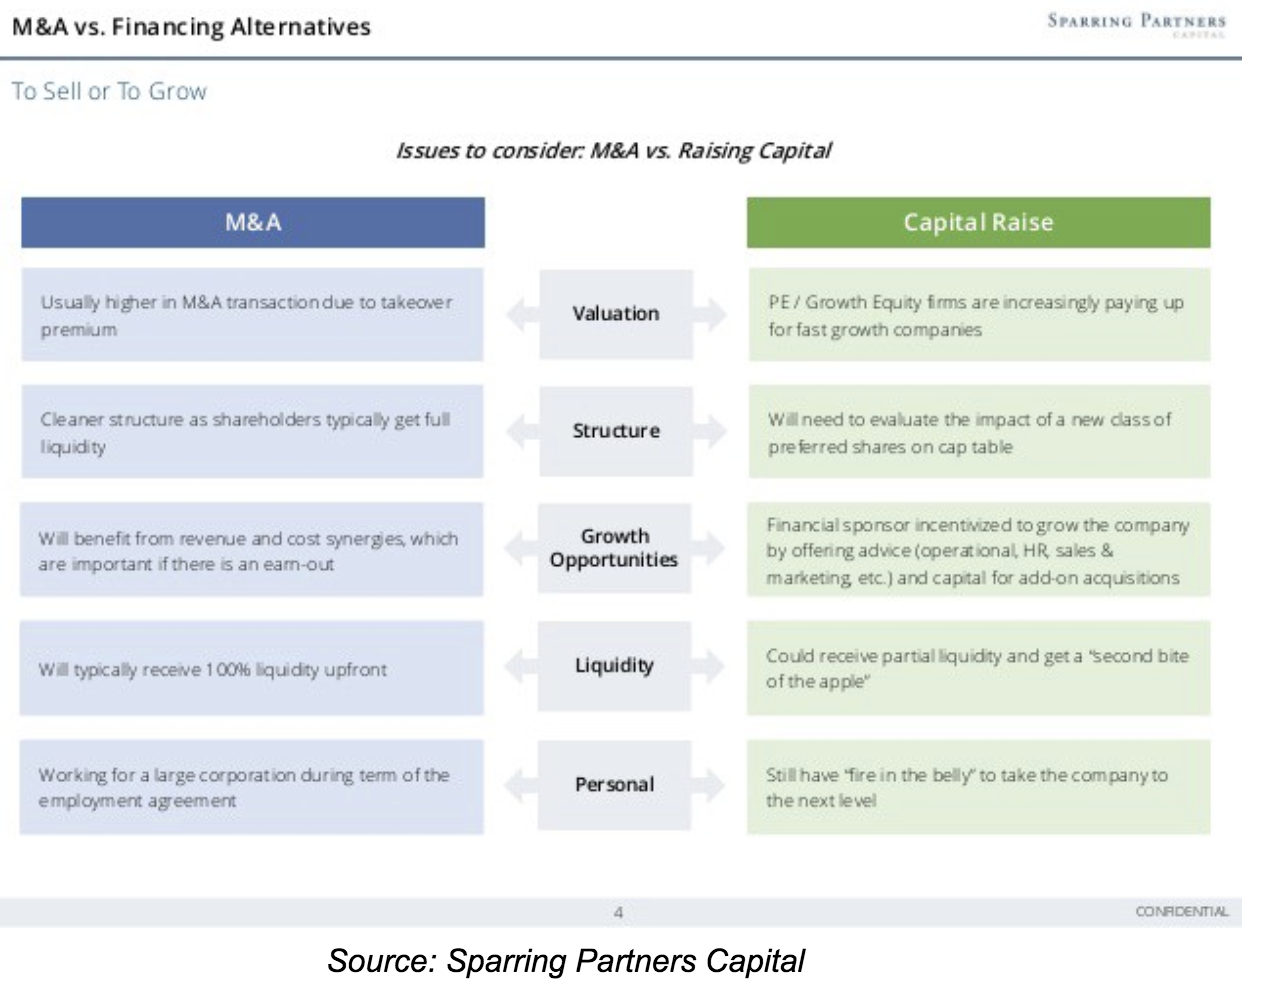The height and width of the screenshot is (984, 1264).
Task: Click the right arrow beside Growth Opportunities
Action: [709, 548]
